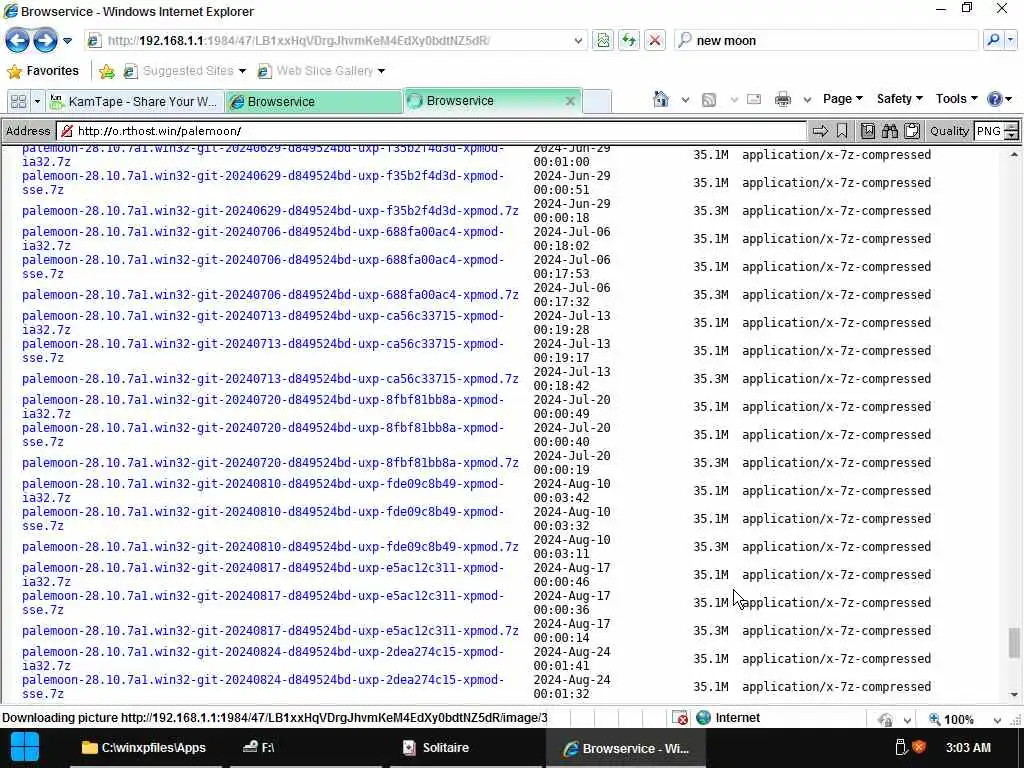Click the Browservice bookmark icon
Image resolution: width=1024 pixels, height=768 pixels.
(842, 131)
